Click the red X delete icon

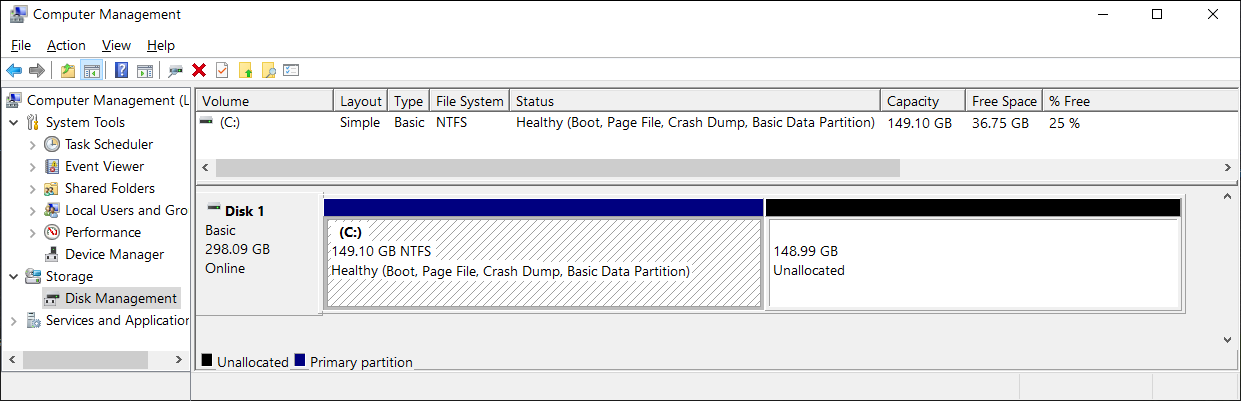tap(199, 70)
